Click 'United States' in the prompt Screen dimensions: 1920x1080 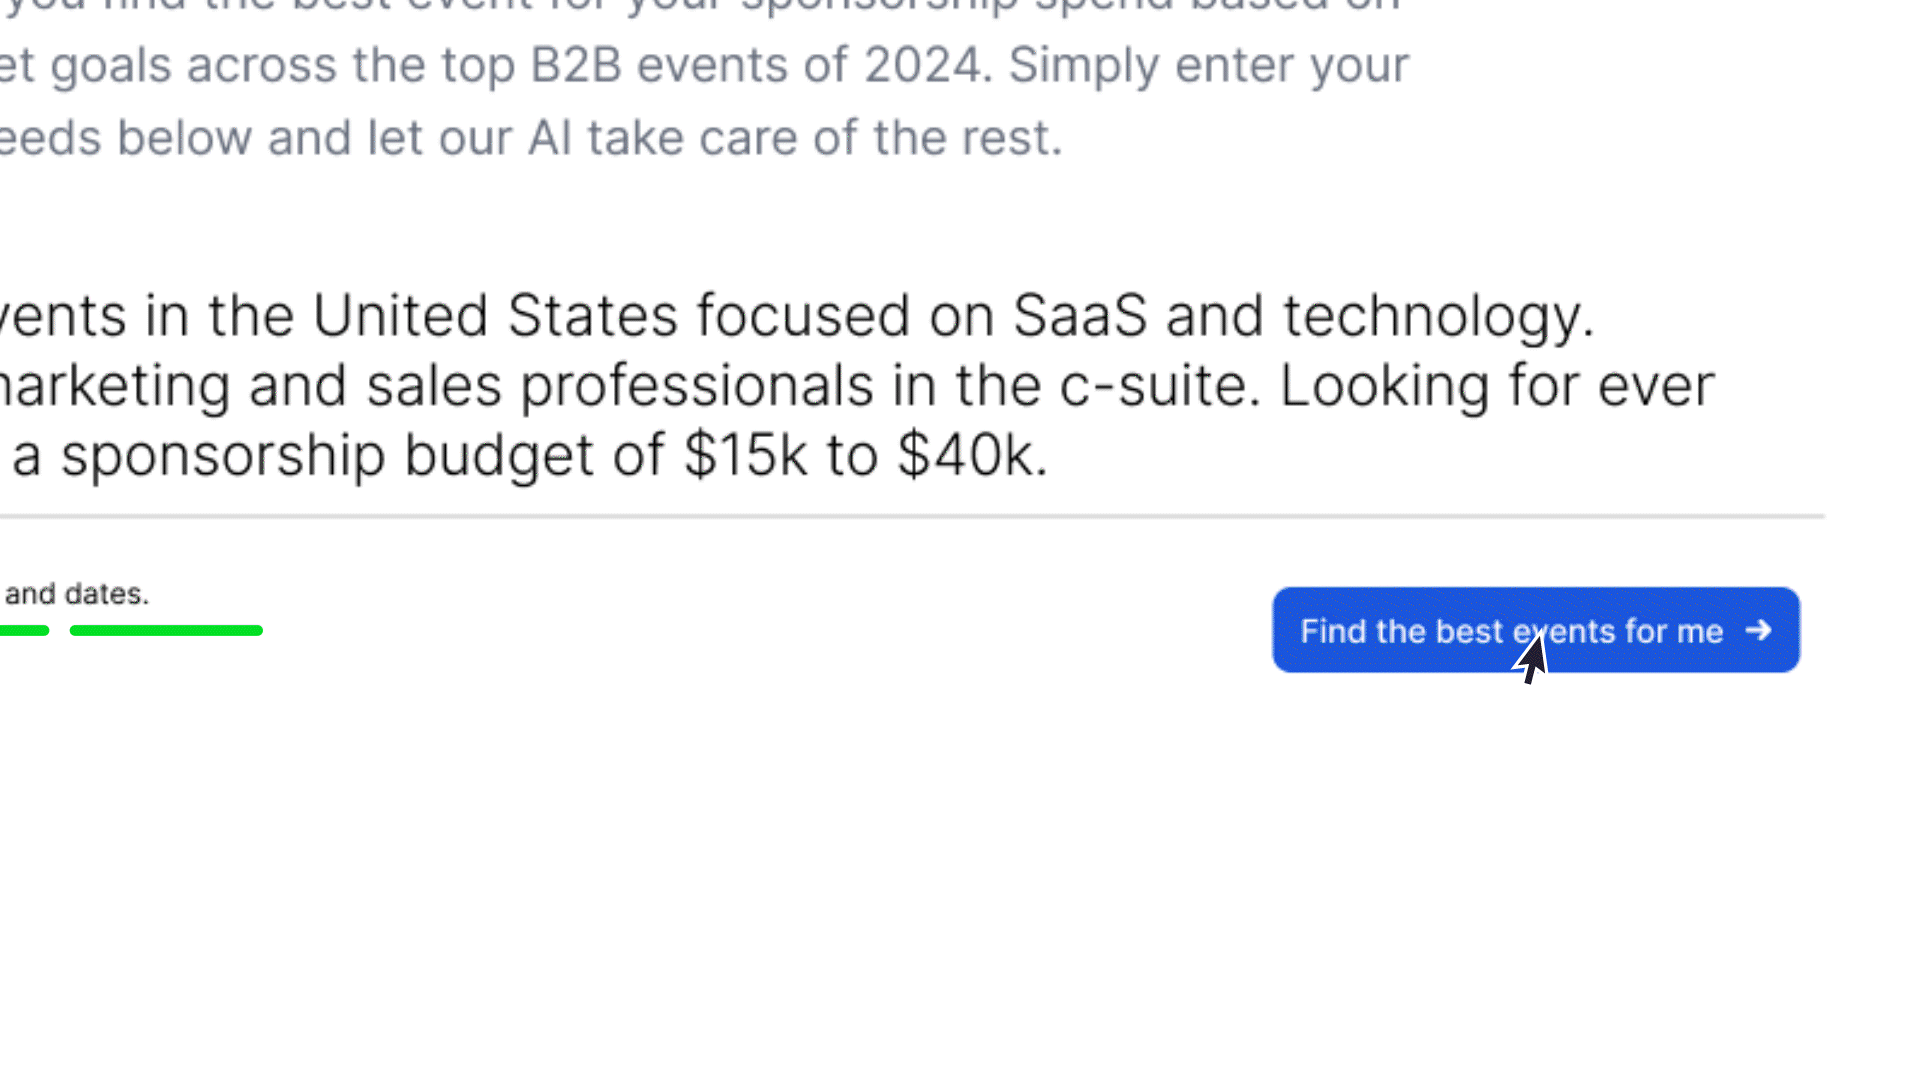[x=495, y=316]
